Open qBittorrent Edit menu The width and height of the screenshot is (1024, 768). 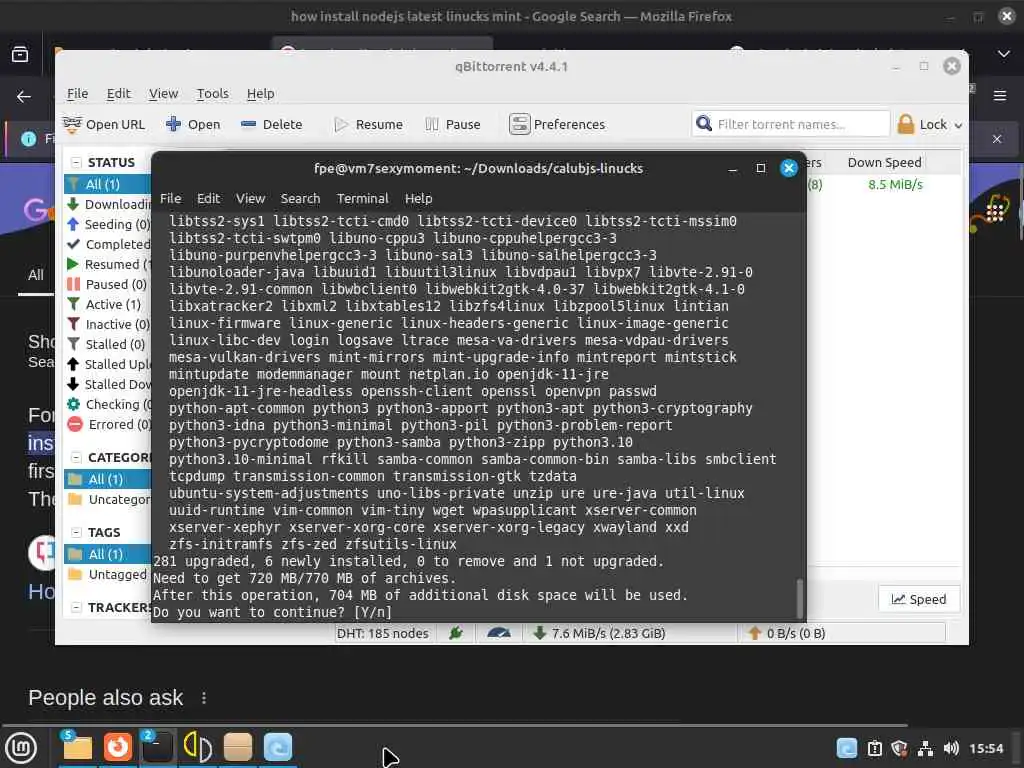(118, 93)
